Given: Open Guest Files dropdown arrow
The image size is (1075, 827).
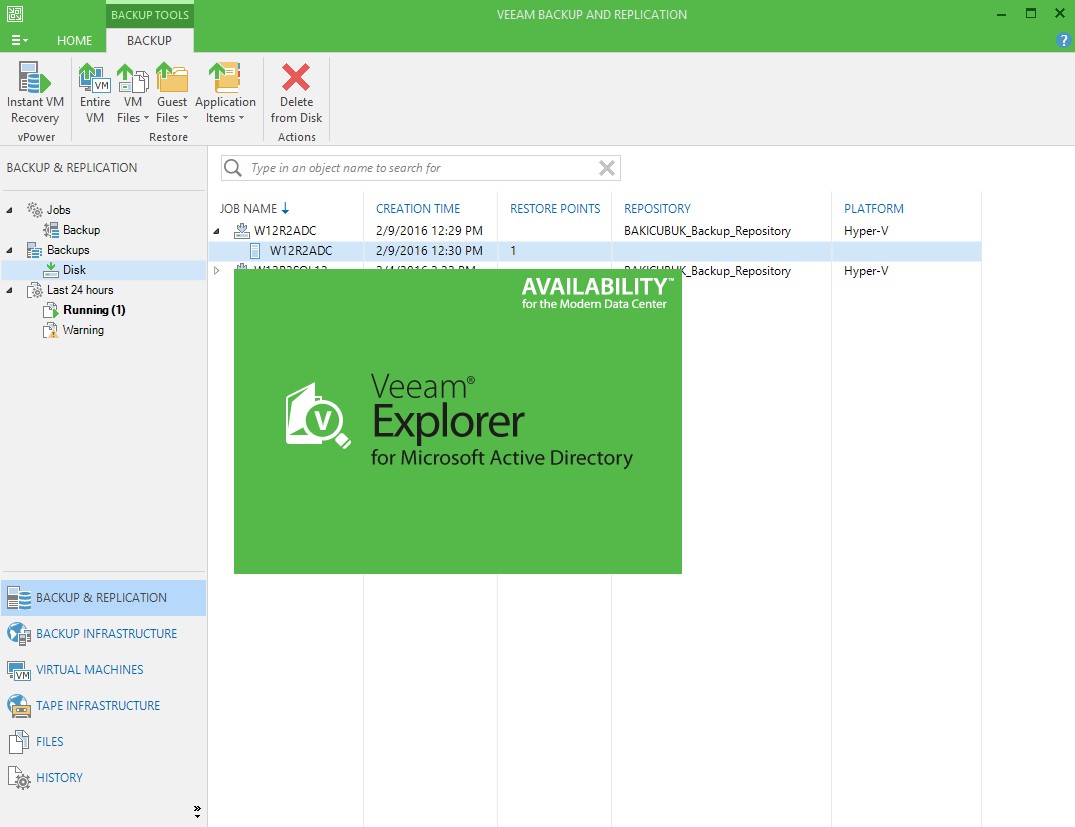Looking at the screenshot, I should click(x=185, y=118).
